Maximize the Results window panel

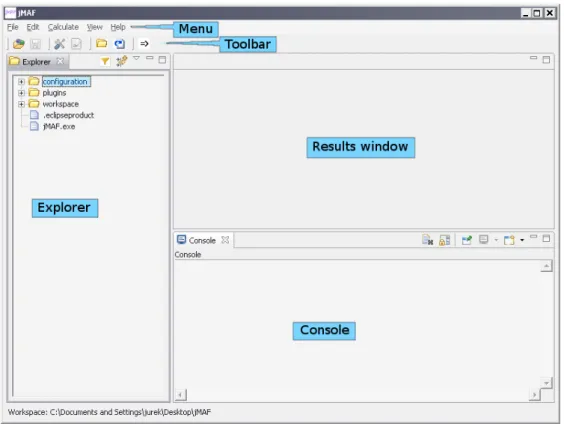(546, 60)
